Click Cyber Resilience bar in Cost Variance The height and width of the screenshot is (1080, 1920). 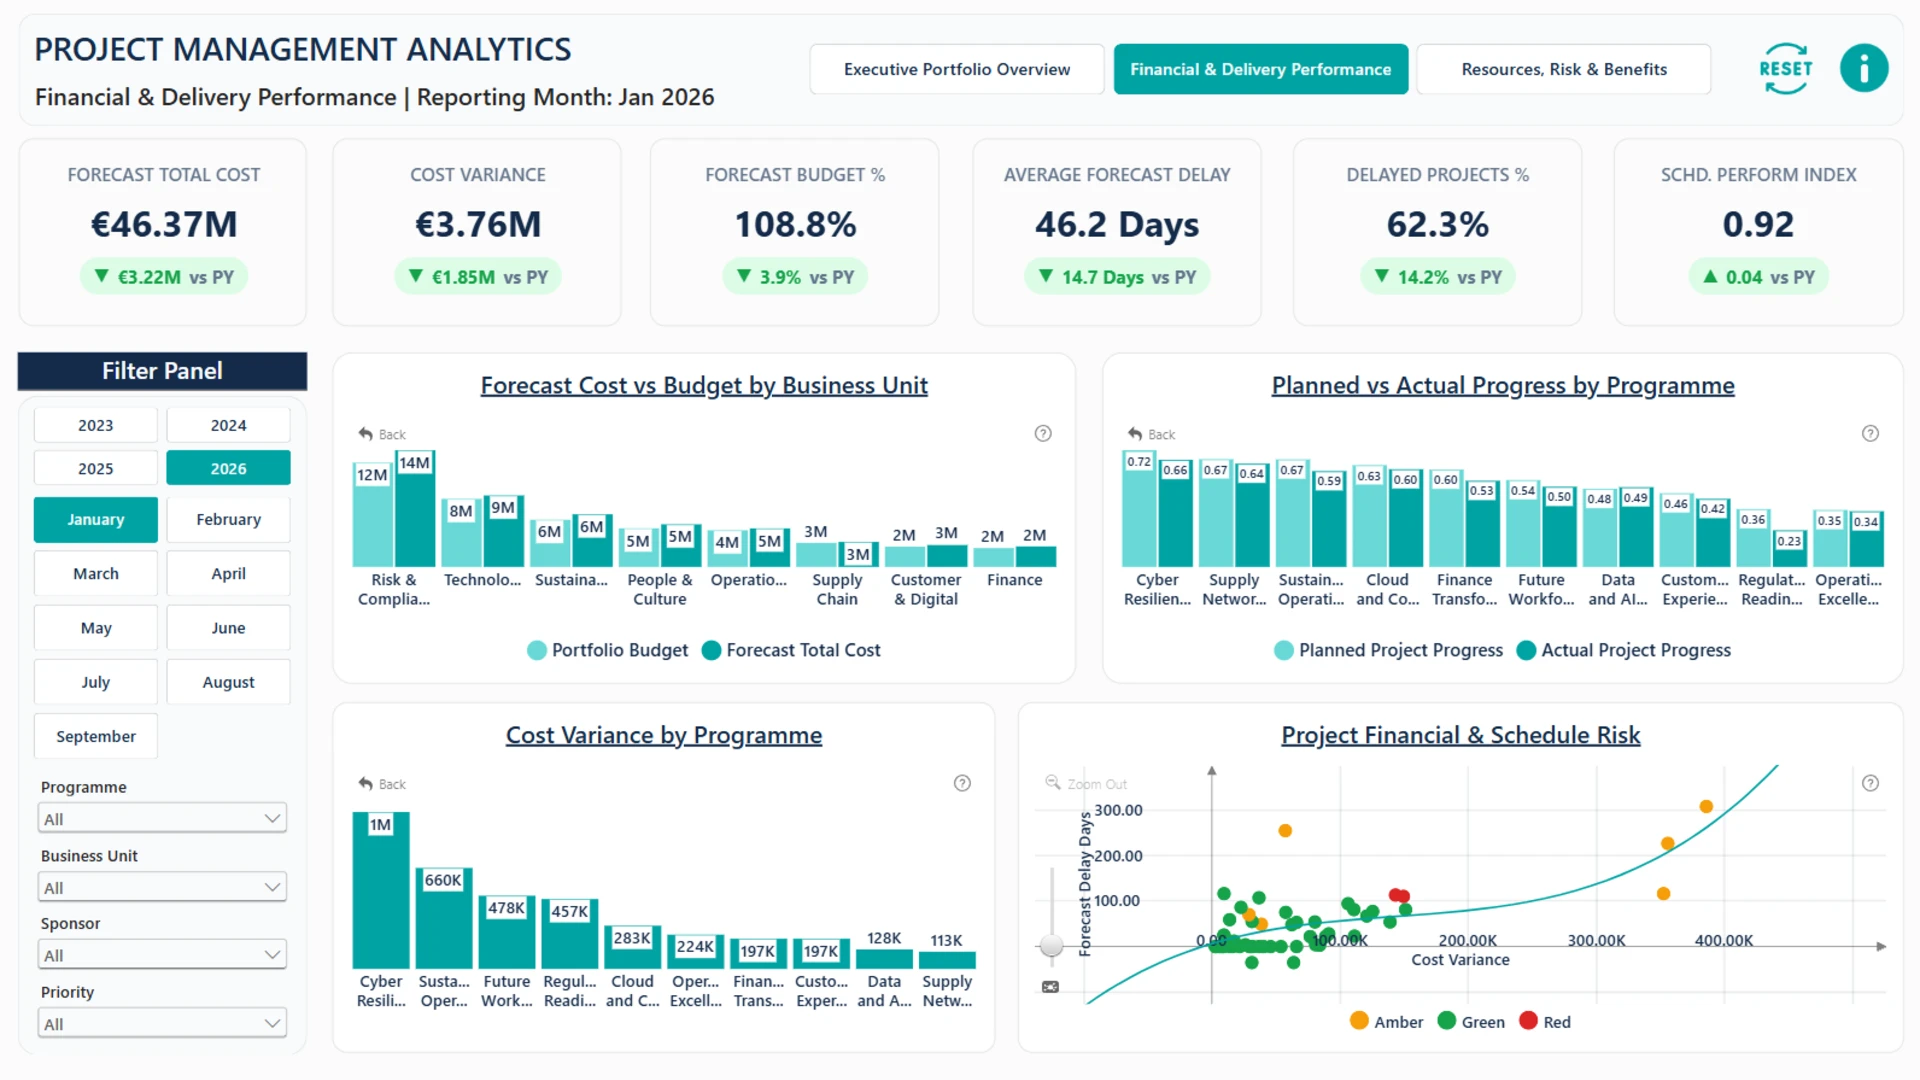coord(381,890)
